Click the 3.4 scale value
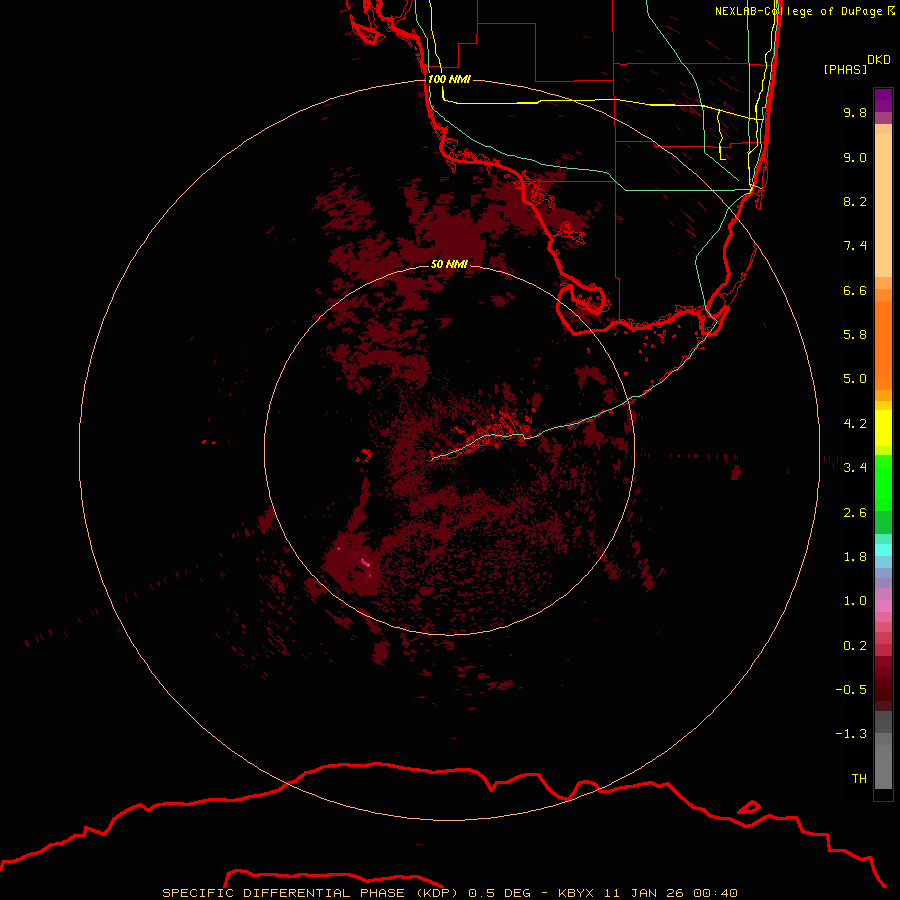This screenshot has width=900, height=900. coord(855,468)
